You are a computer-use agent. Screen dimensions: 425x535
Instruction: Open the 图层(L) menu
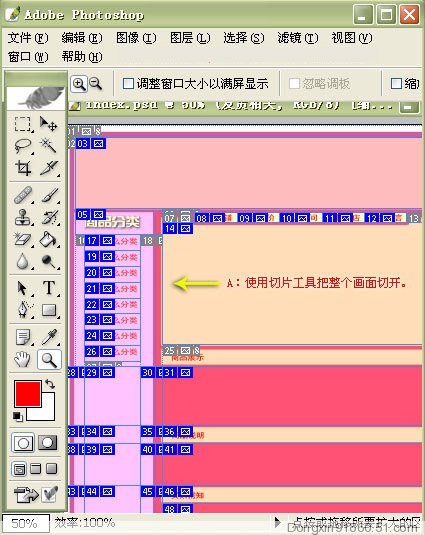(x=190, y=38)
